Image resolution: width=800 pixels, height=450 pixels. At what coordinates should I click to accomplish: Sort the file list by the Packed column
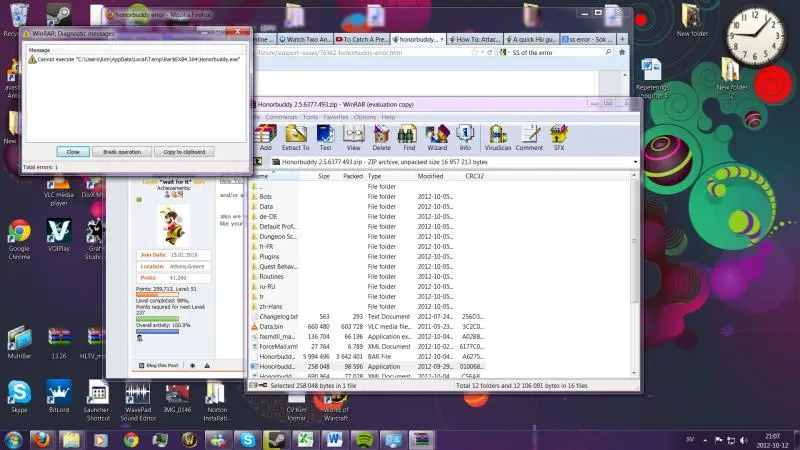click(352, 176)
